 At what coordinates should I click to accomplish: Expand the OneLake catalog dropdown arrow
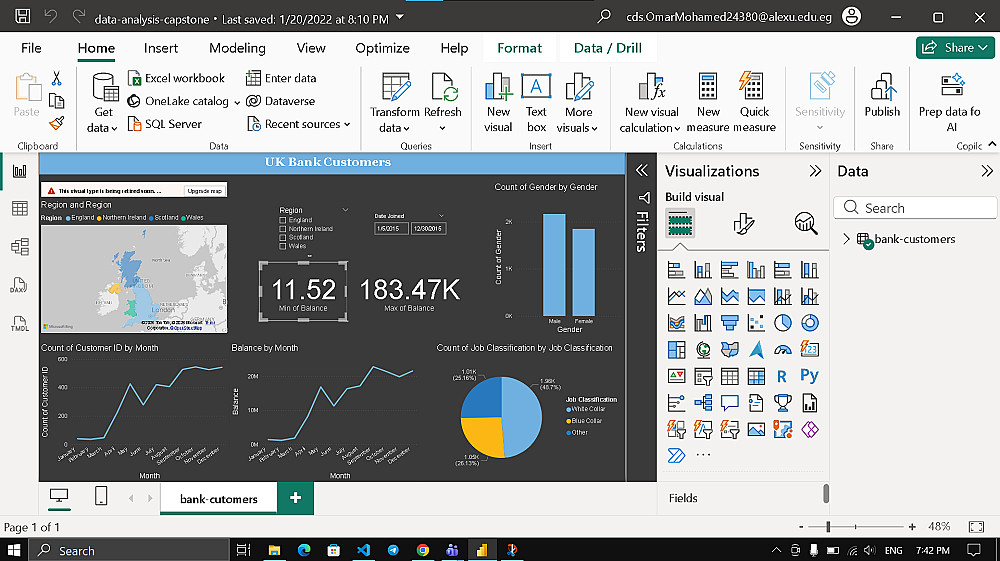point(237,102)
